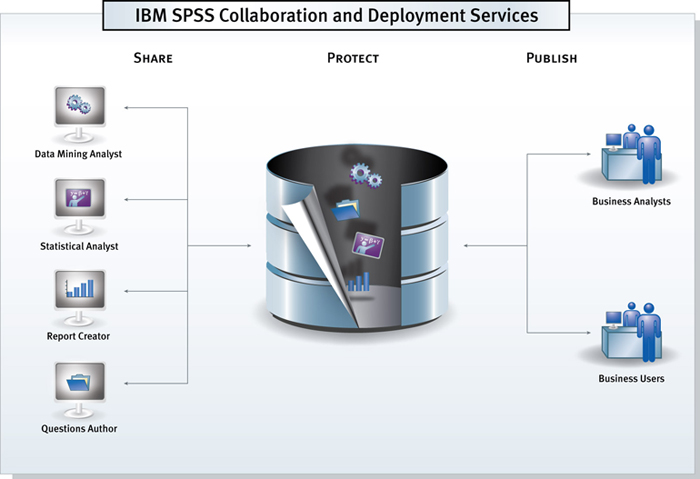Click the 'IBM SPSS Collaboration and Deployment Services' title
700x479 pixels.
[x=337, y=16]
